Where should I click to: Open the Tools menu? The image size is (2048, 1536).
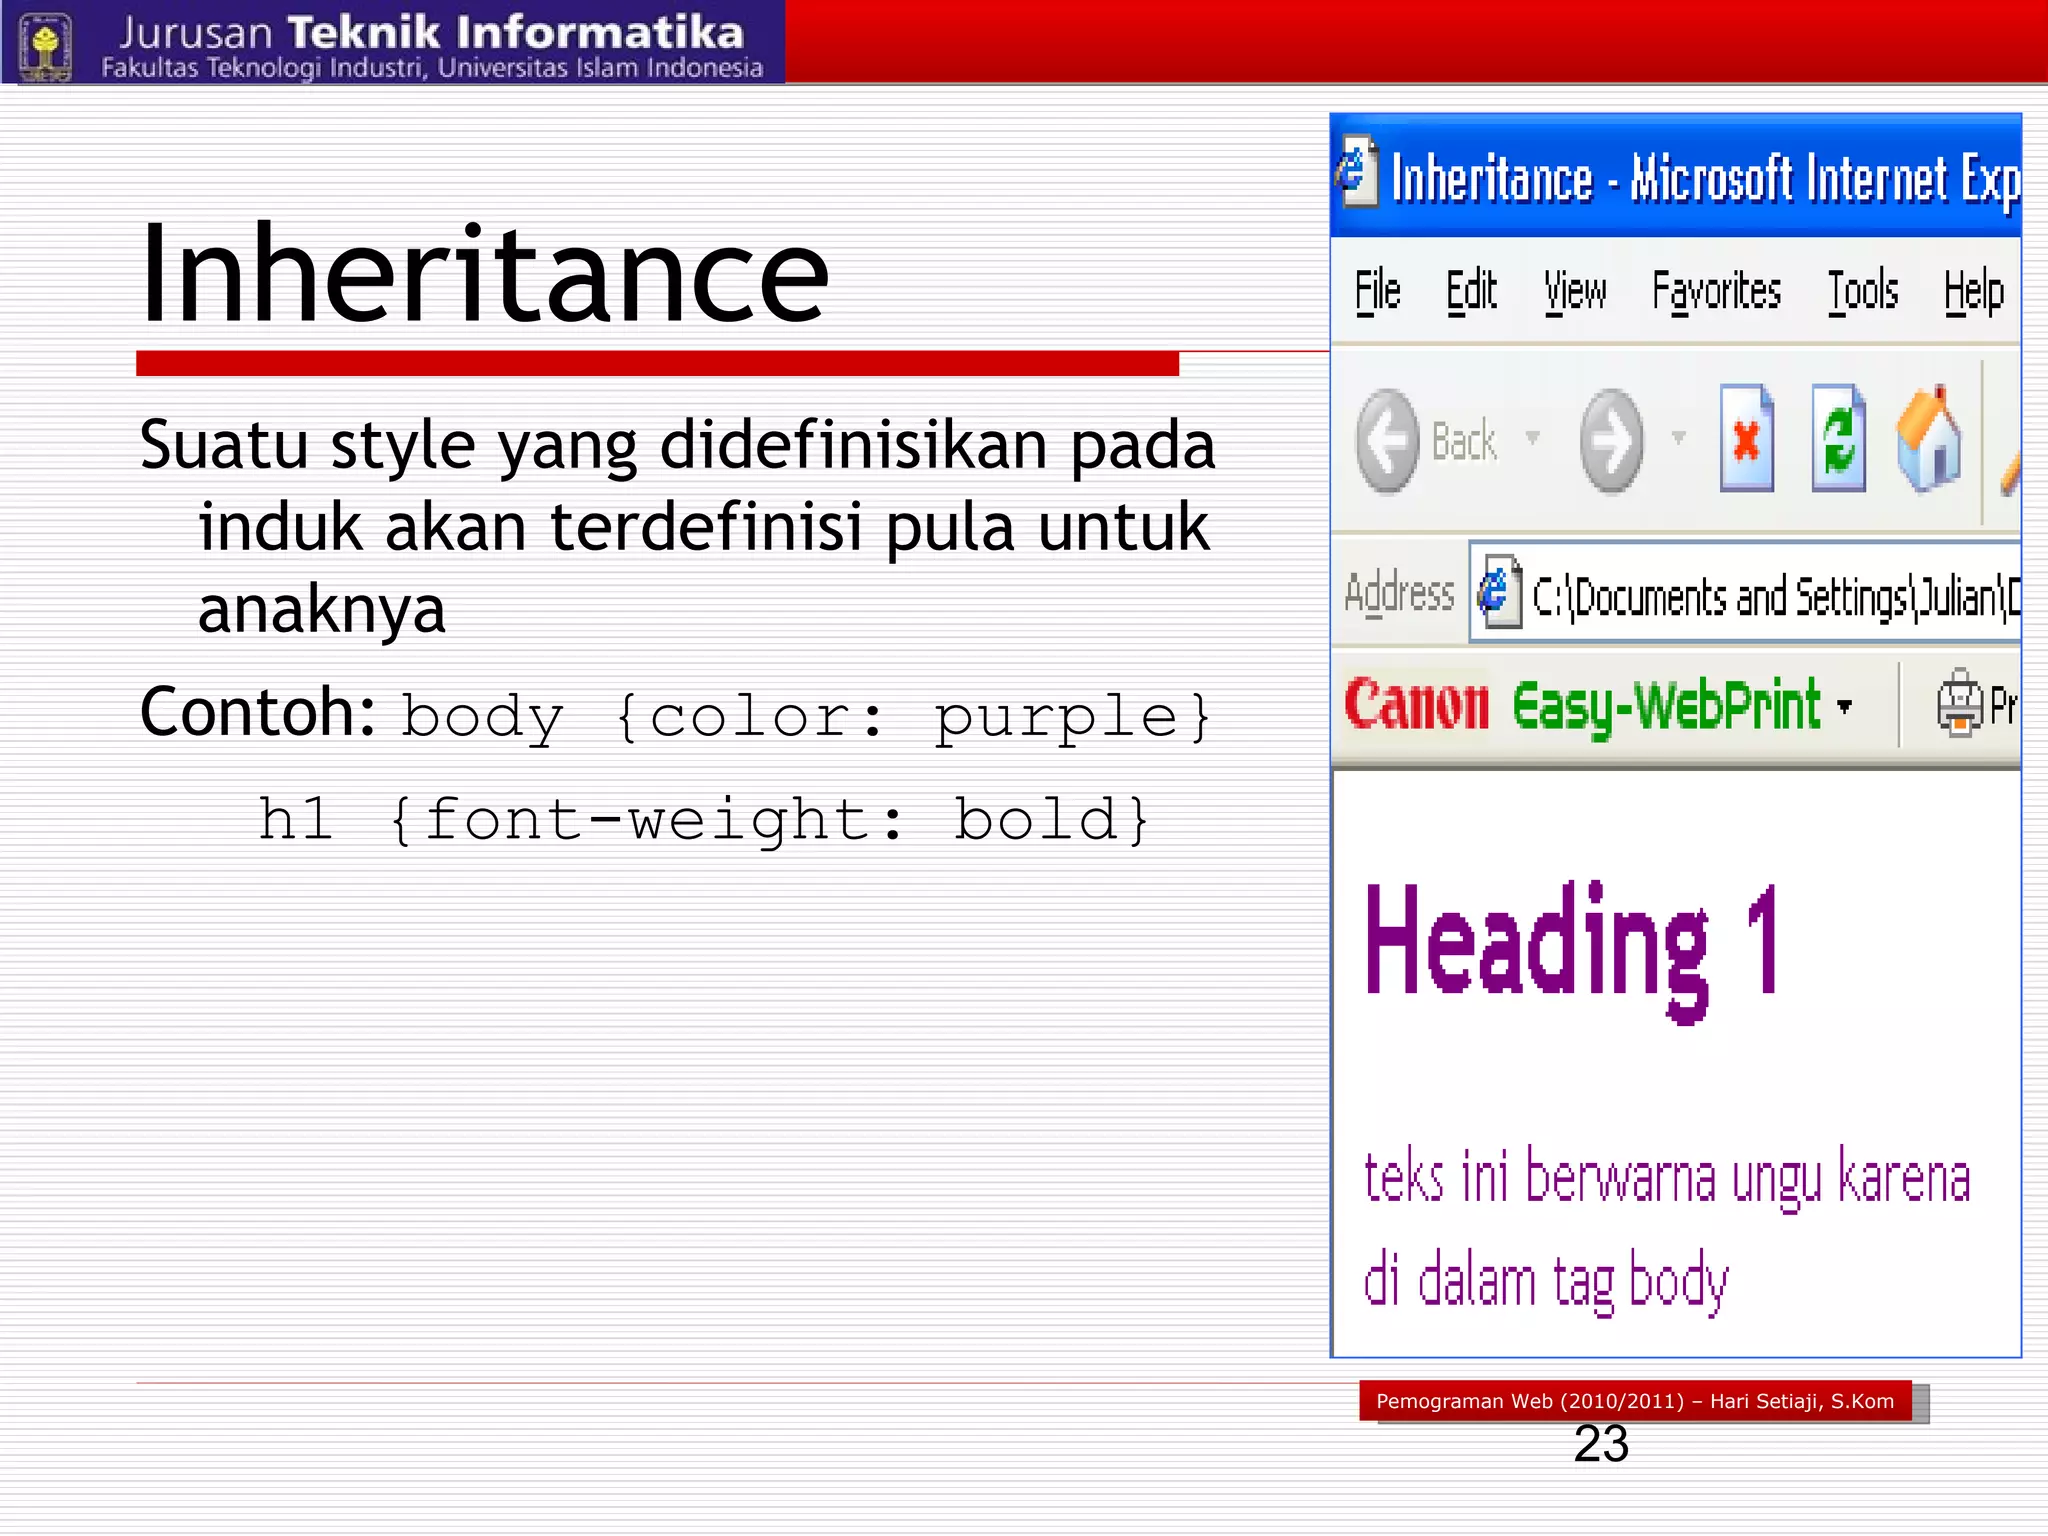tap(1863, 292)
